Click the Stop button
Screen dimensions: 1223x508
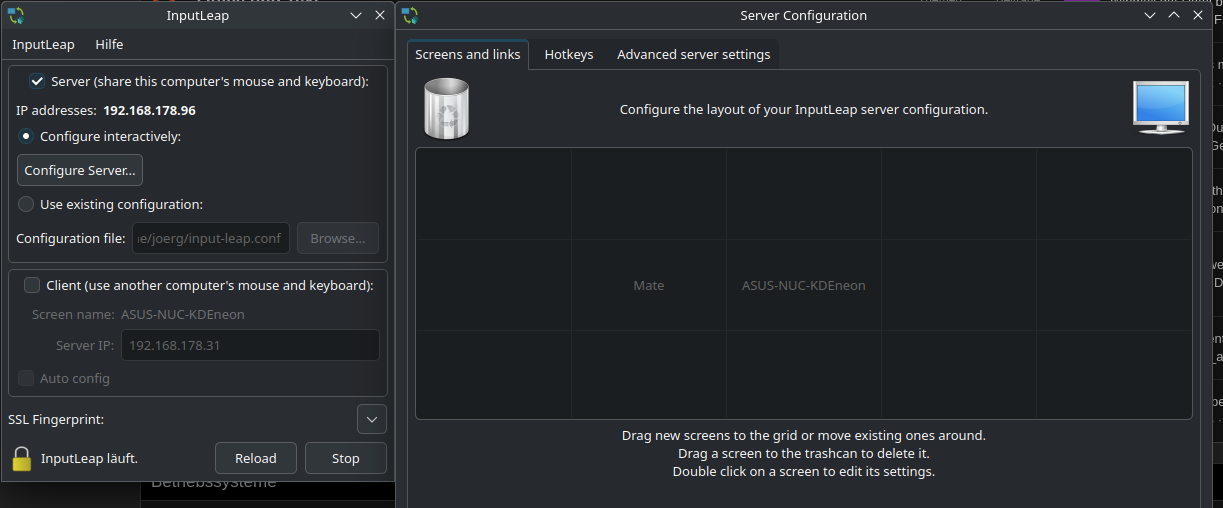click(346, 458)
